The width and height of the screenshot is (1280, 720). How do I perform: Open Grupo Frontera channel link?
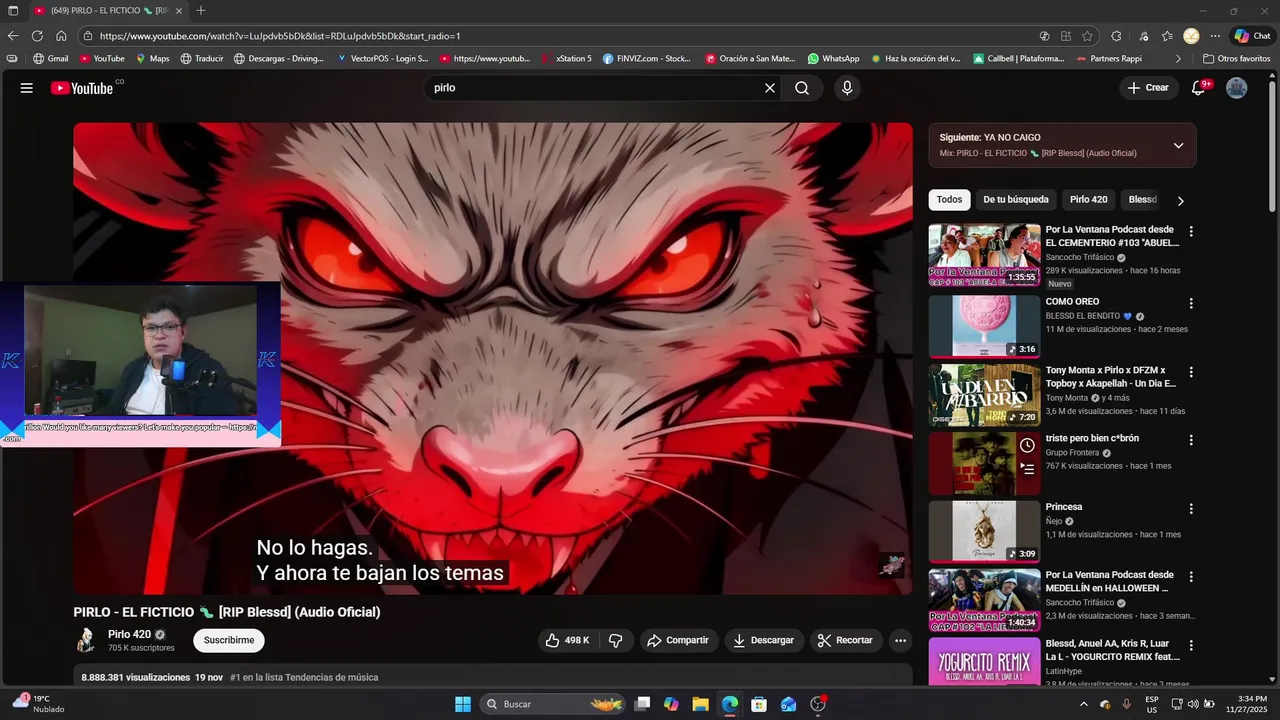pos(1072,452)
